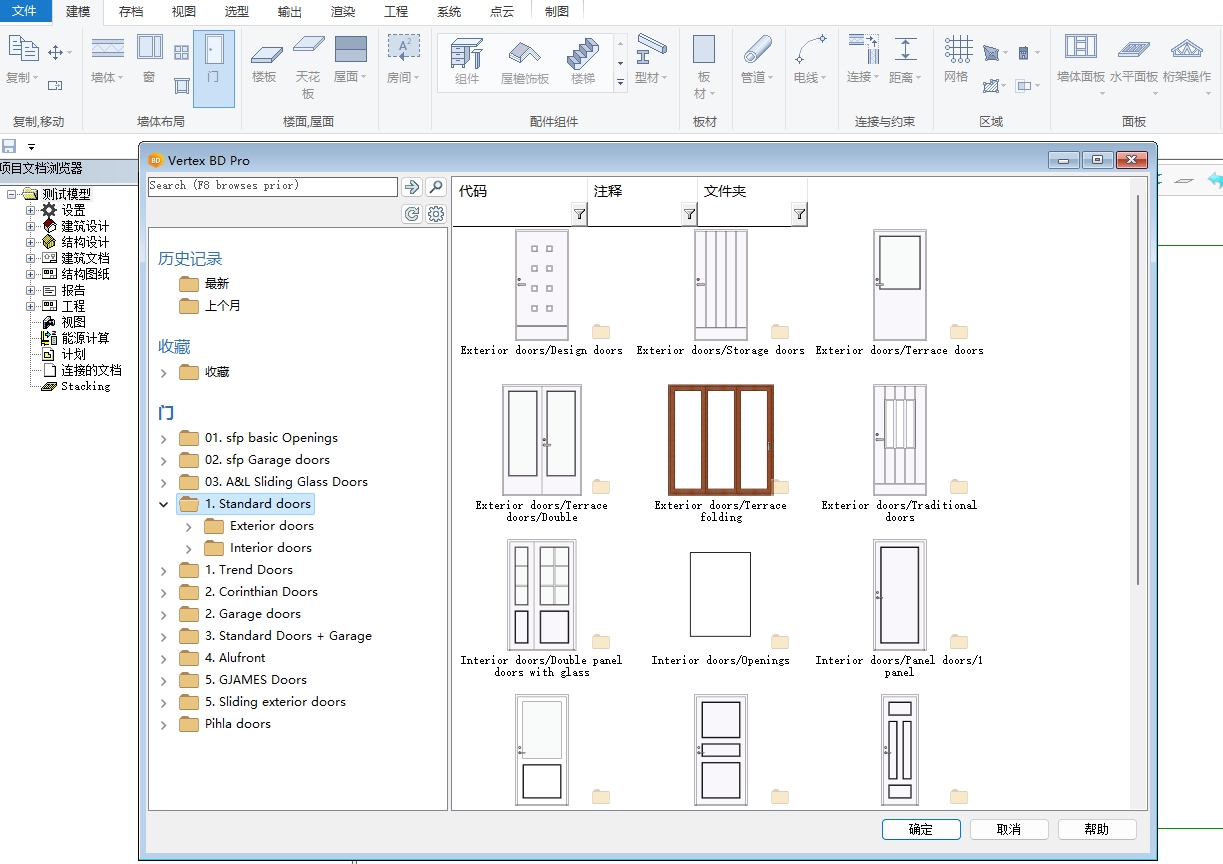Open the 注释 column filter

pos(689,214)
